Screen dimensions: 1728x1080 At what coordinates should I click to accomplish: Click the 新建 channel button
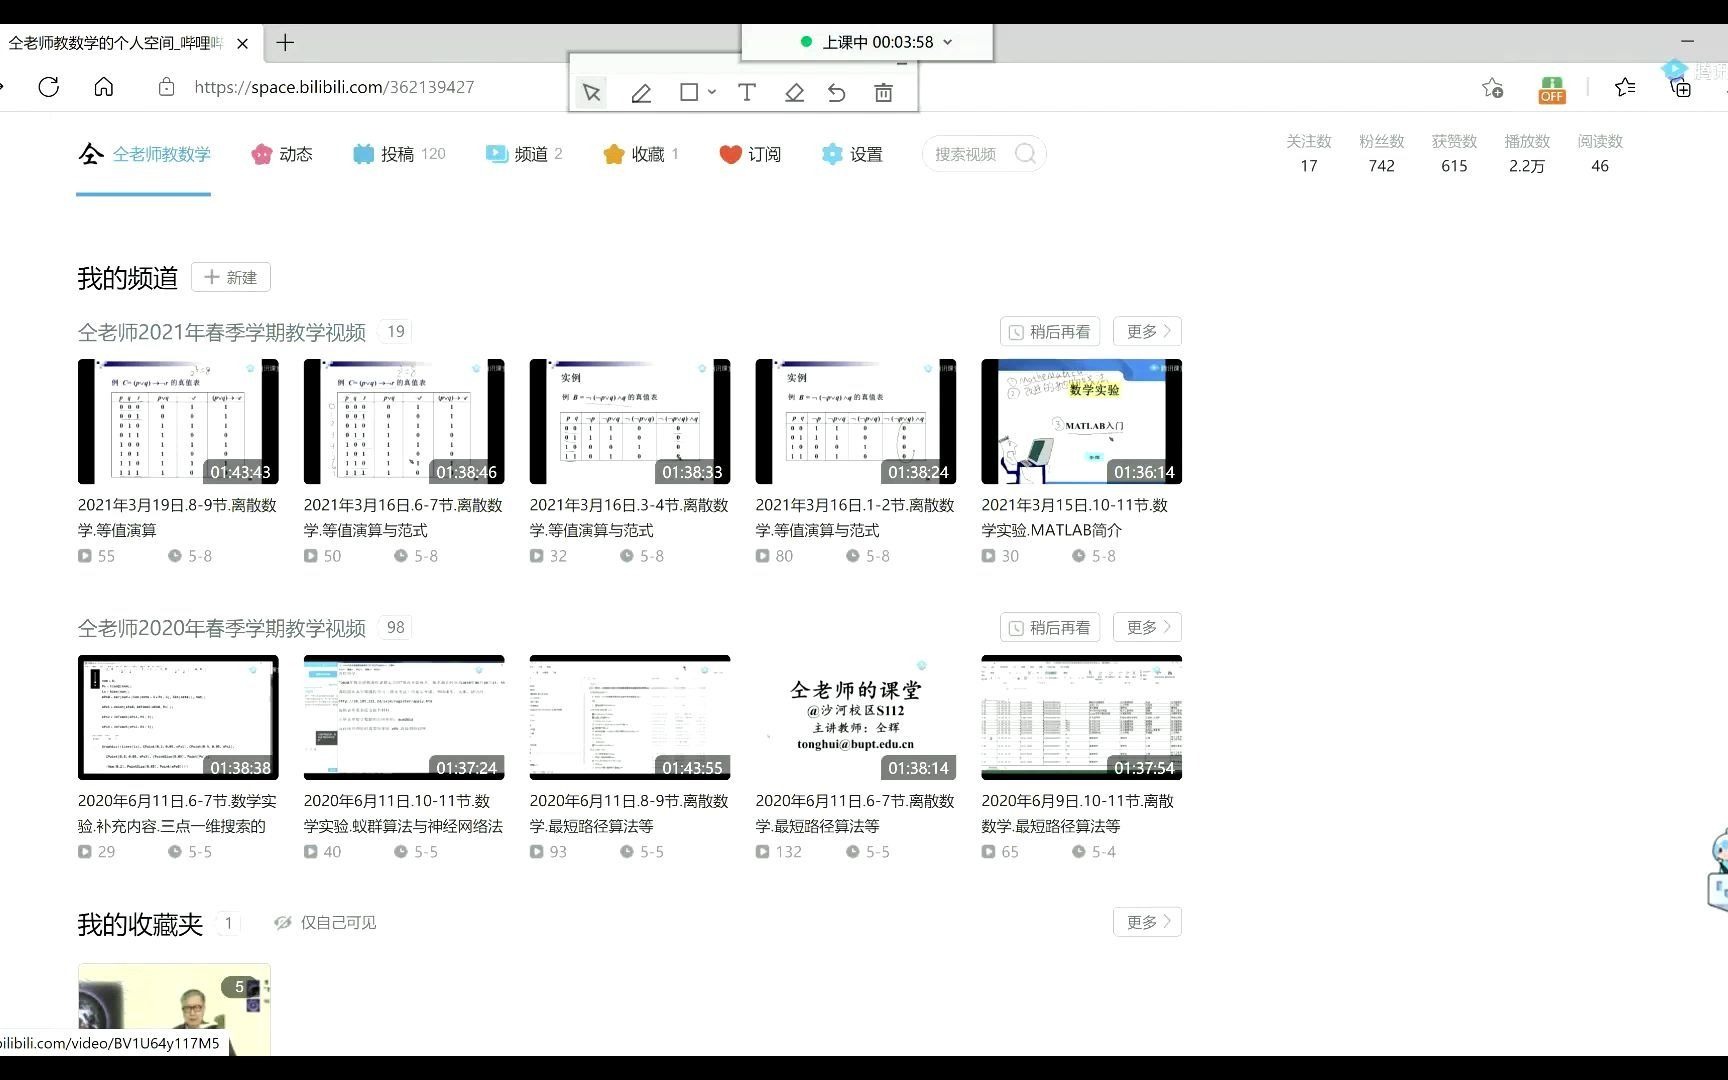click(x=231, y=277)
